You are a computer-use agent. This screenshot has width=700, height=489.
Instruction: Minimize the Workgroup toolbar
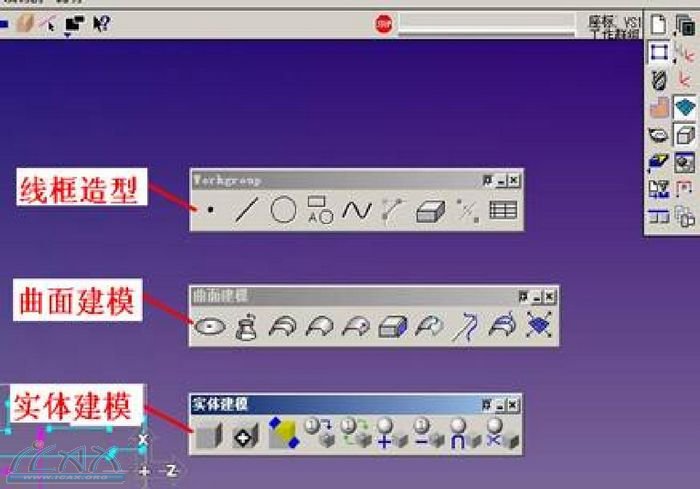501,181
